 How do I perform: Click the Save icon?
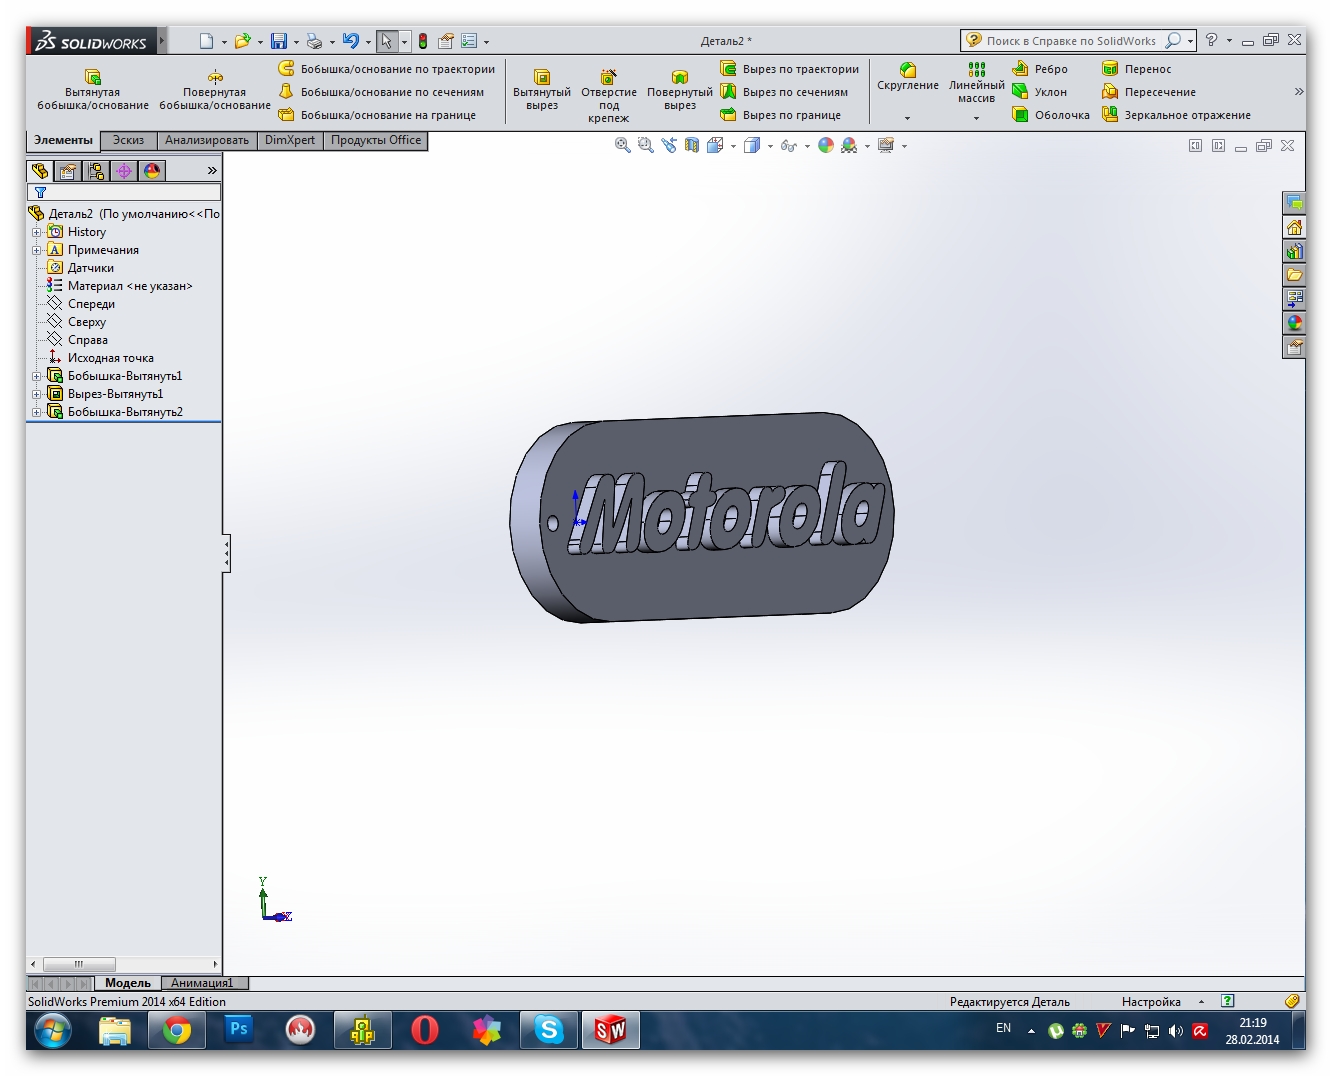[279, 41]
